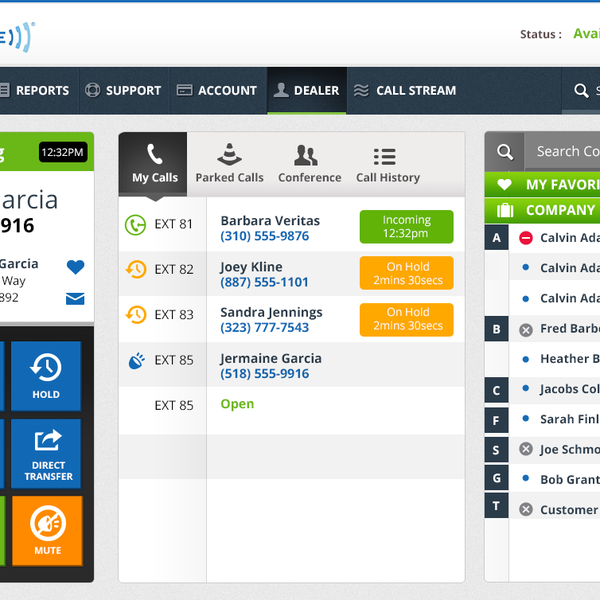Open the Support section
Image resolution: width=600 pixels, height=600 pixels.
coord(123,90)
